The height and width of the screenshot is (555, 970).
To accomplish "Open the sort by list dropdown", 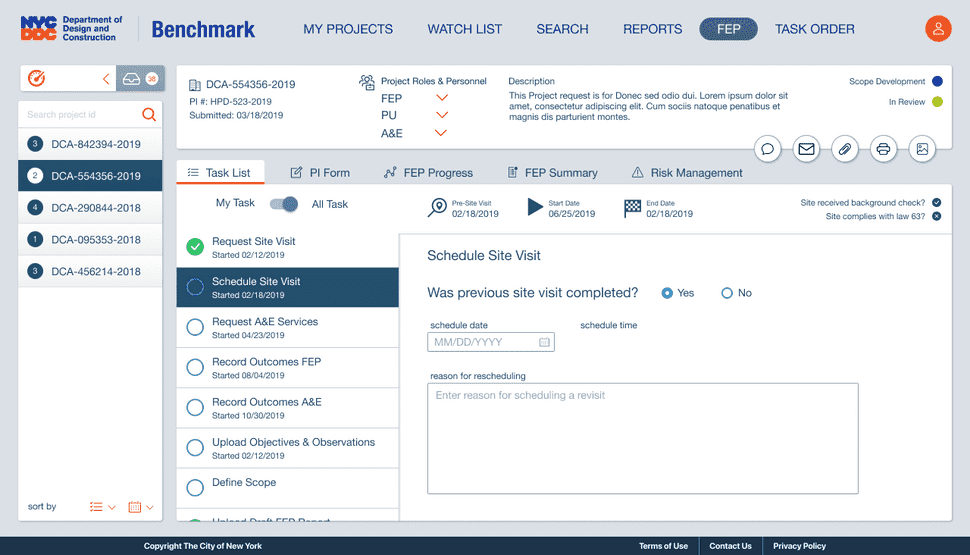I will pos(103,507).
